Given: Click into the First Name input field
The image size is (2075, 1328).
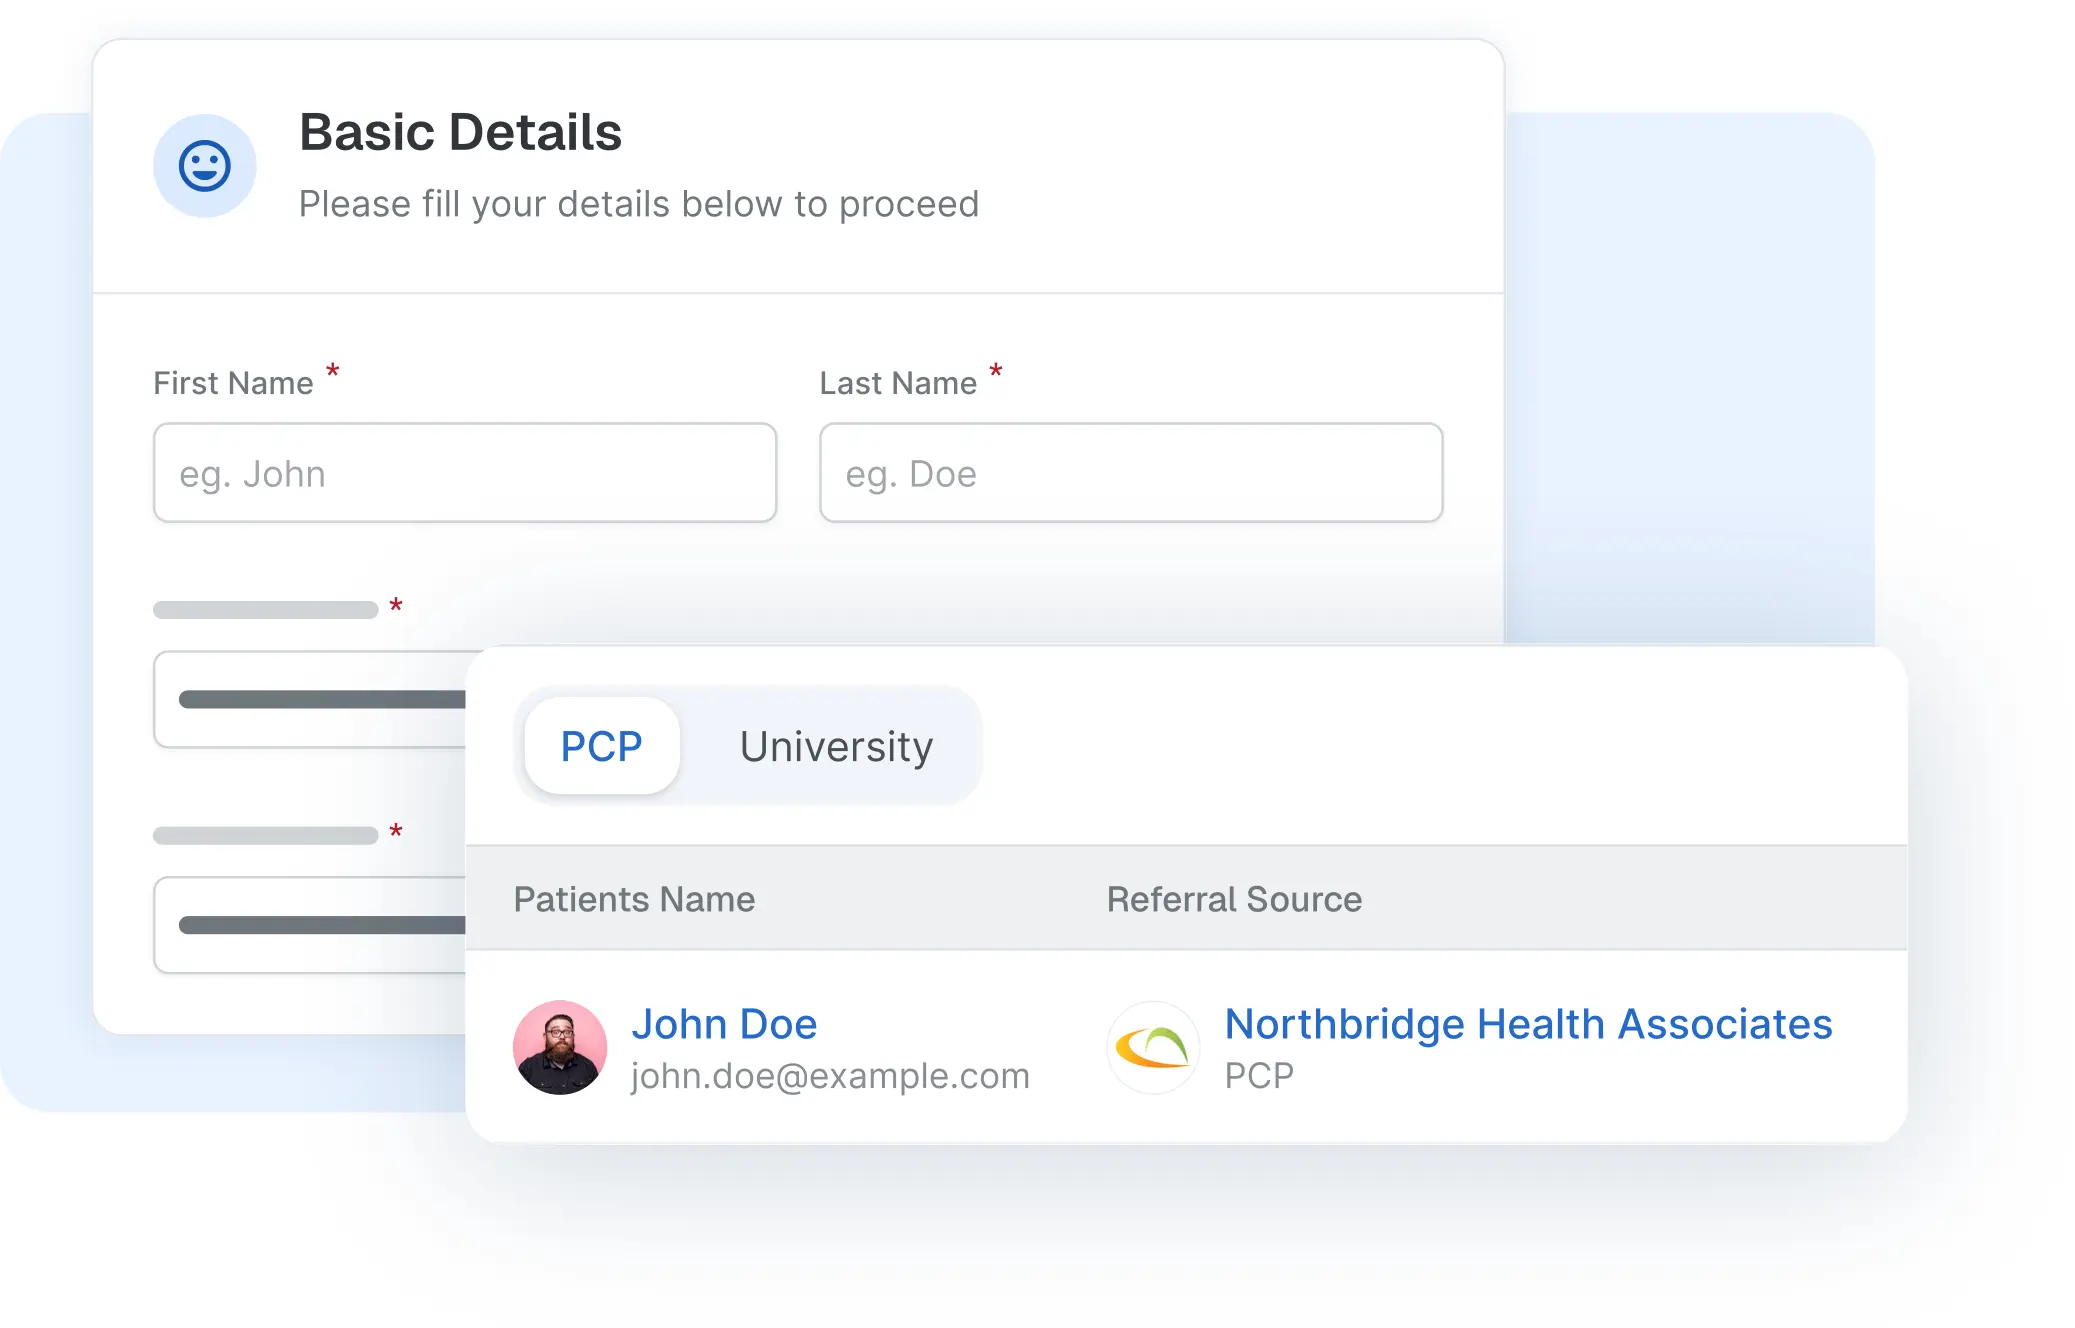Looking at the screenshot, I should pyautogui.click(x=465, y=473).
